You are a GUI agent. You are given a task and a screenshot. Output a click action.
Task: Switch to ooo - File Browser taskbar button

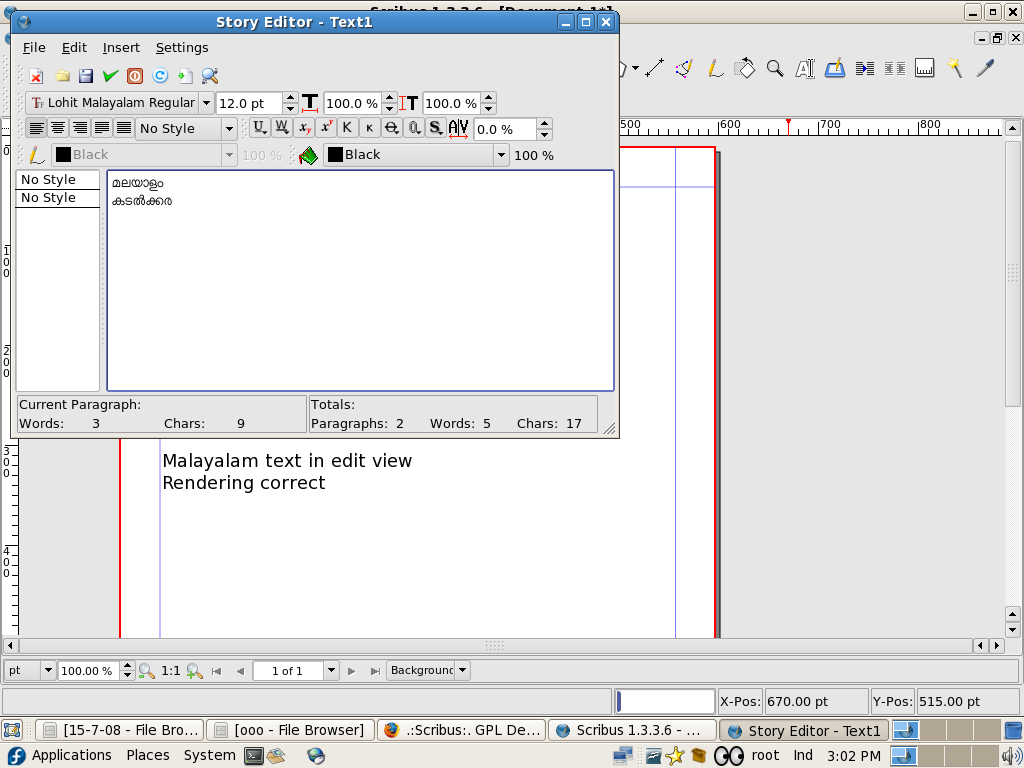click(292, 731)
